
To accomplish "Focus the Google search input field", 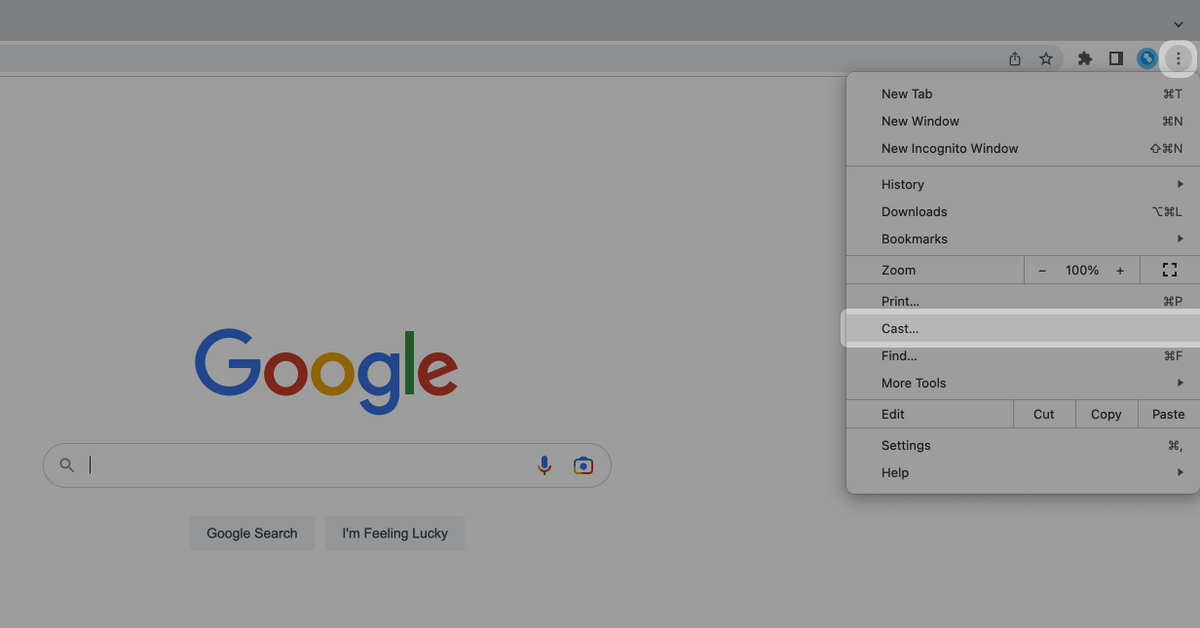I will coord(327,465).
